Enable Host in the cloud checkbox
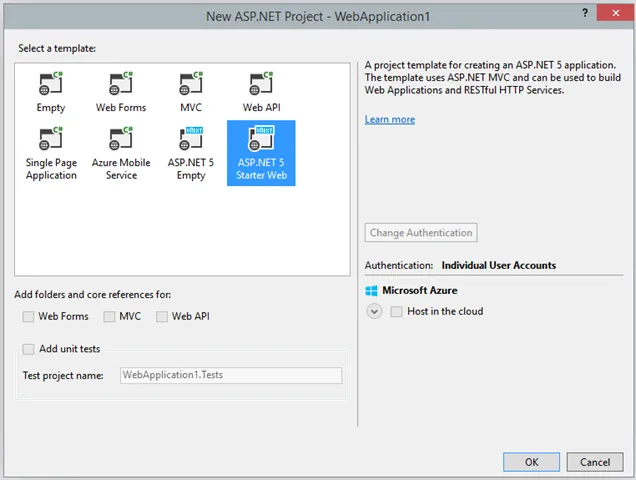Viewport: 636px width, 480px height. (397, 312)
